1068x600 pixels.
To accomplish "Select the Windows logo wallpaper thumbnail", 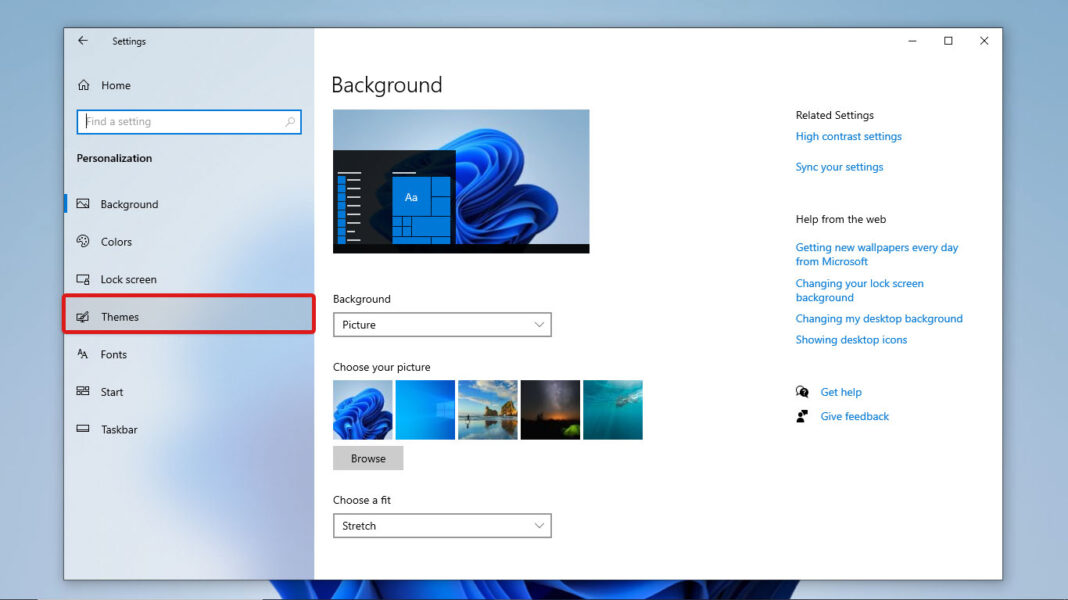I will tap(425, 409).
